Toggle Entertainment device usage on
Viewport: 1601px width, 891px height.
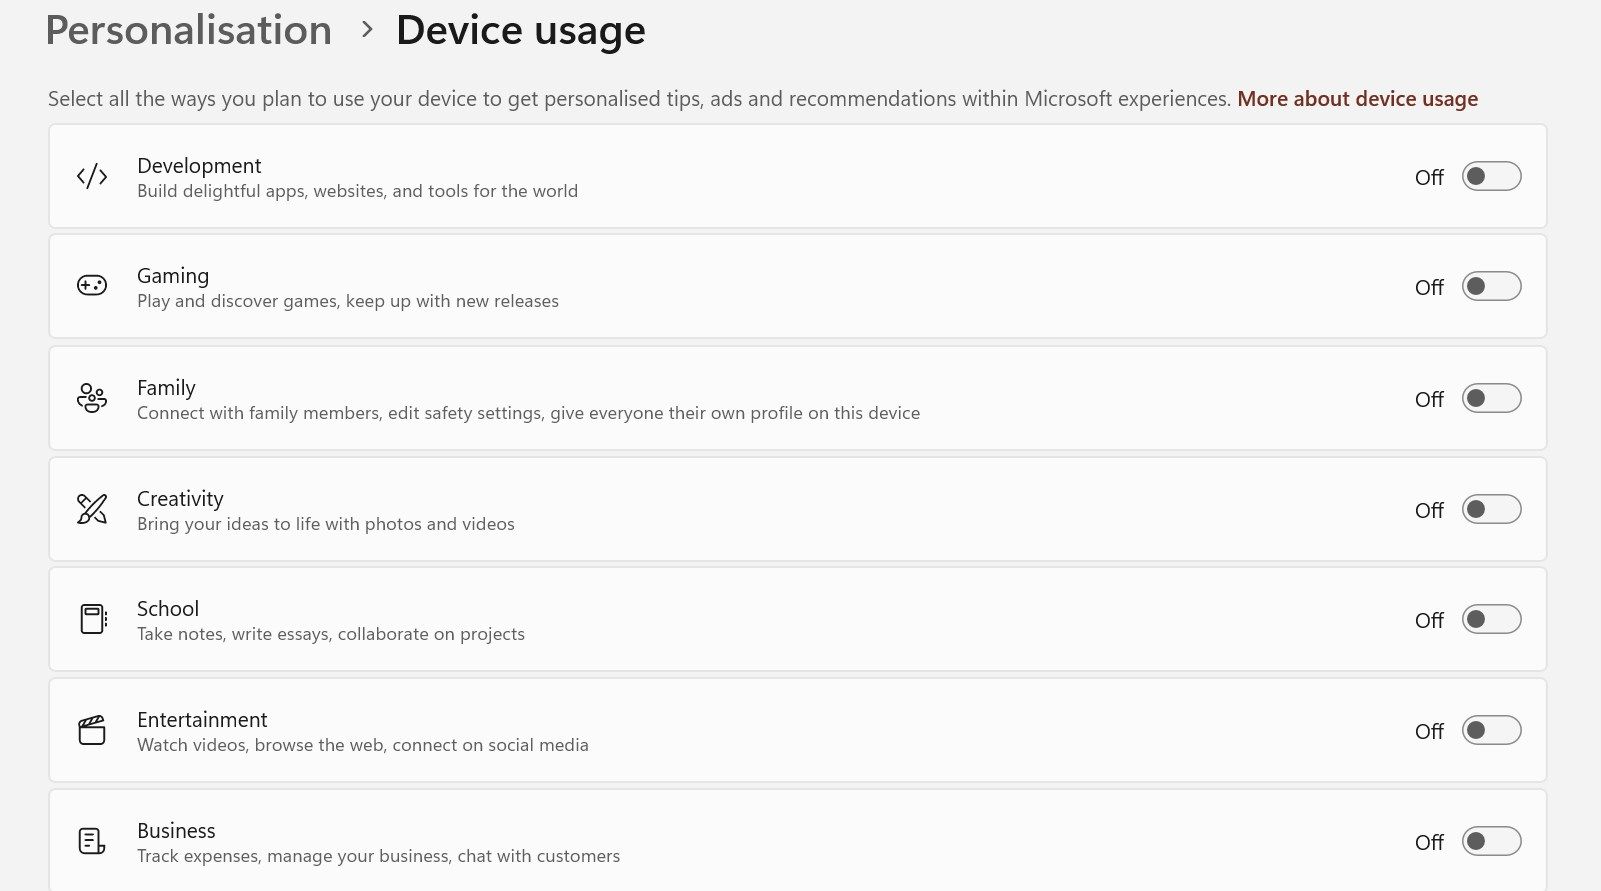(x=1491, y=731)
